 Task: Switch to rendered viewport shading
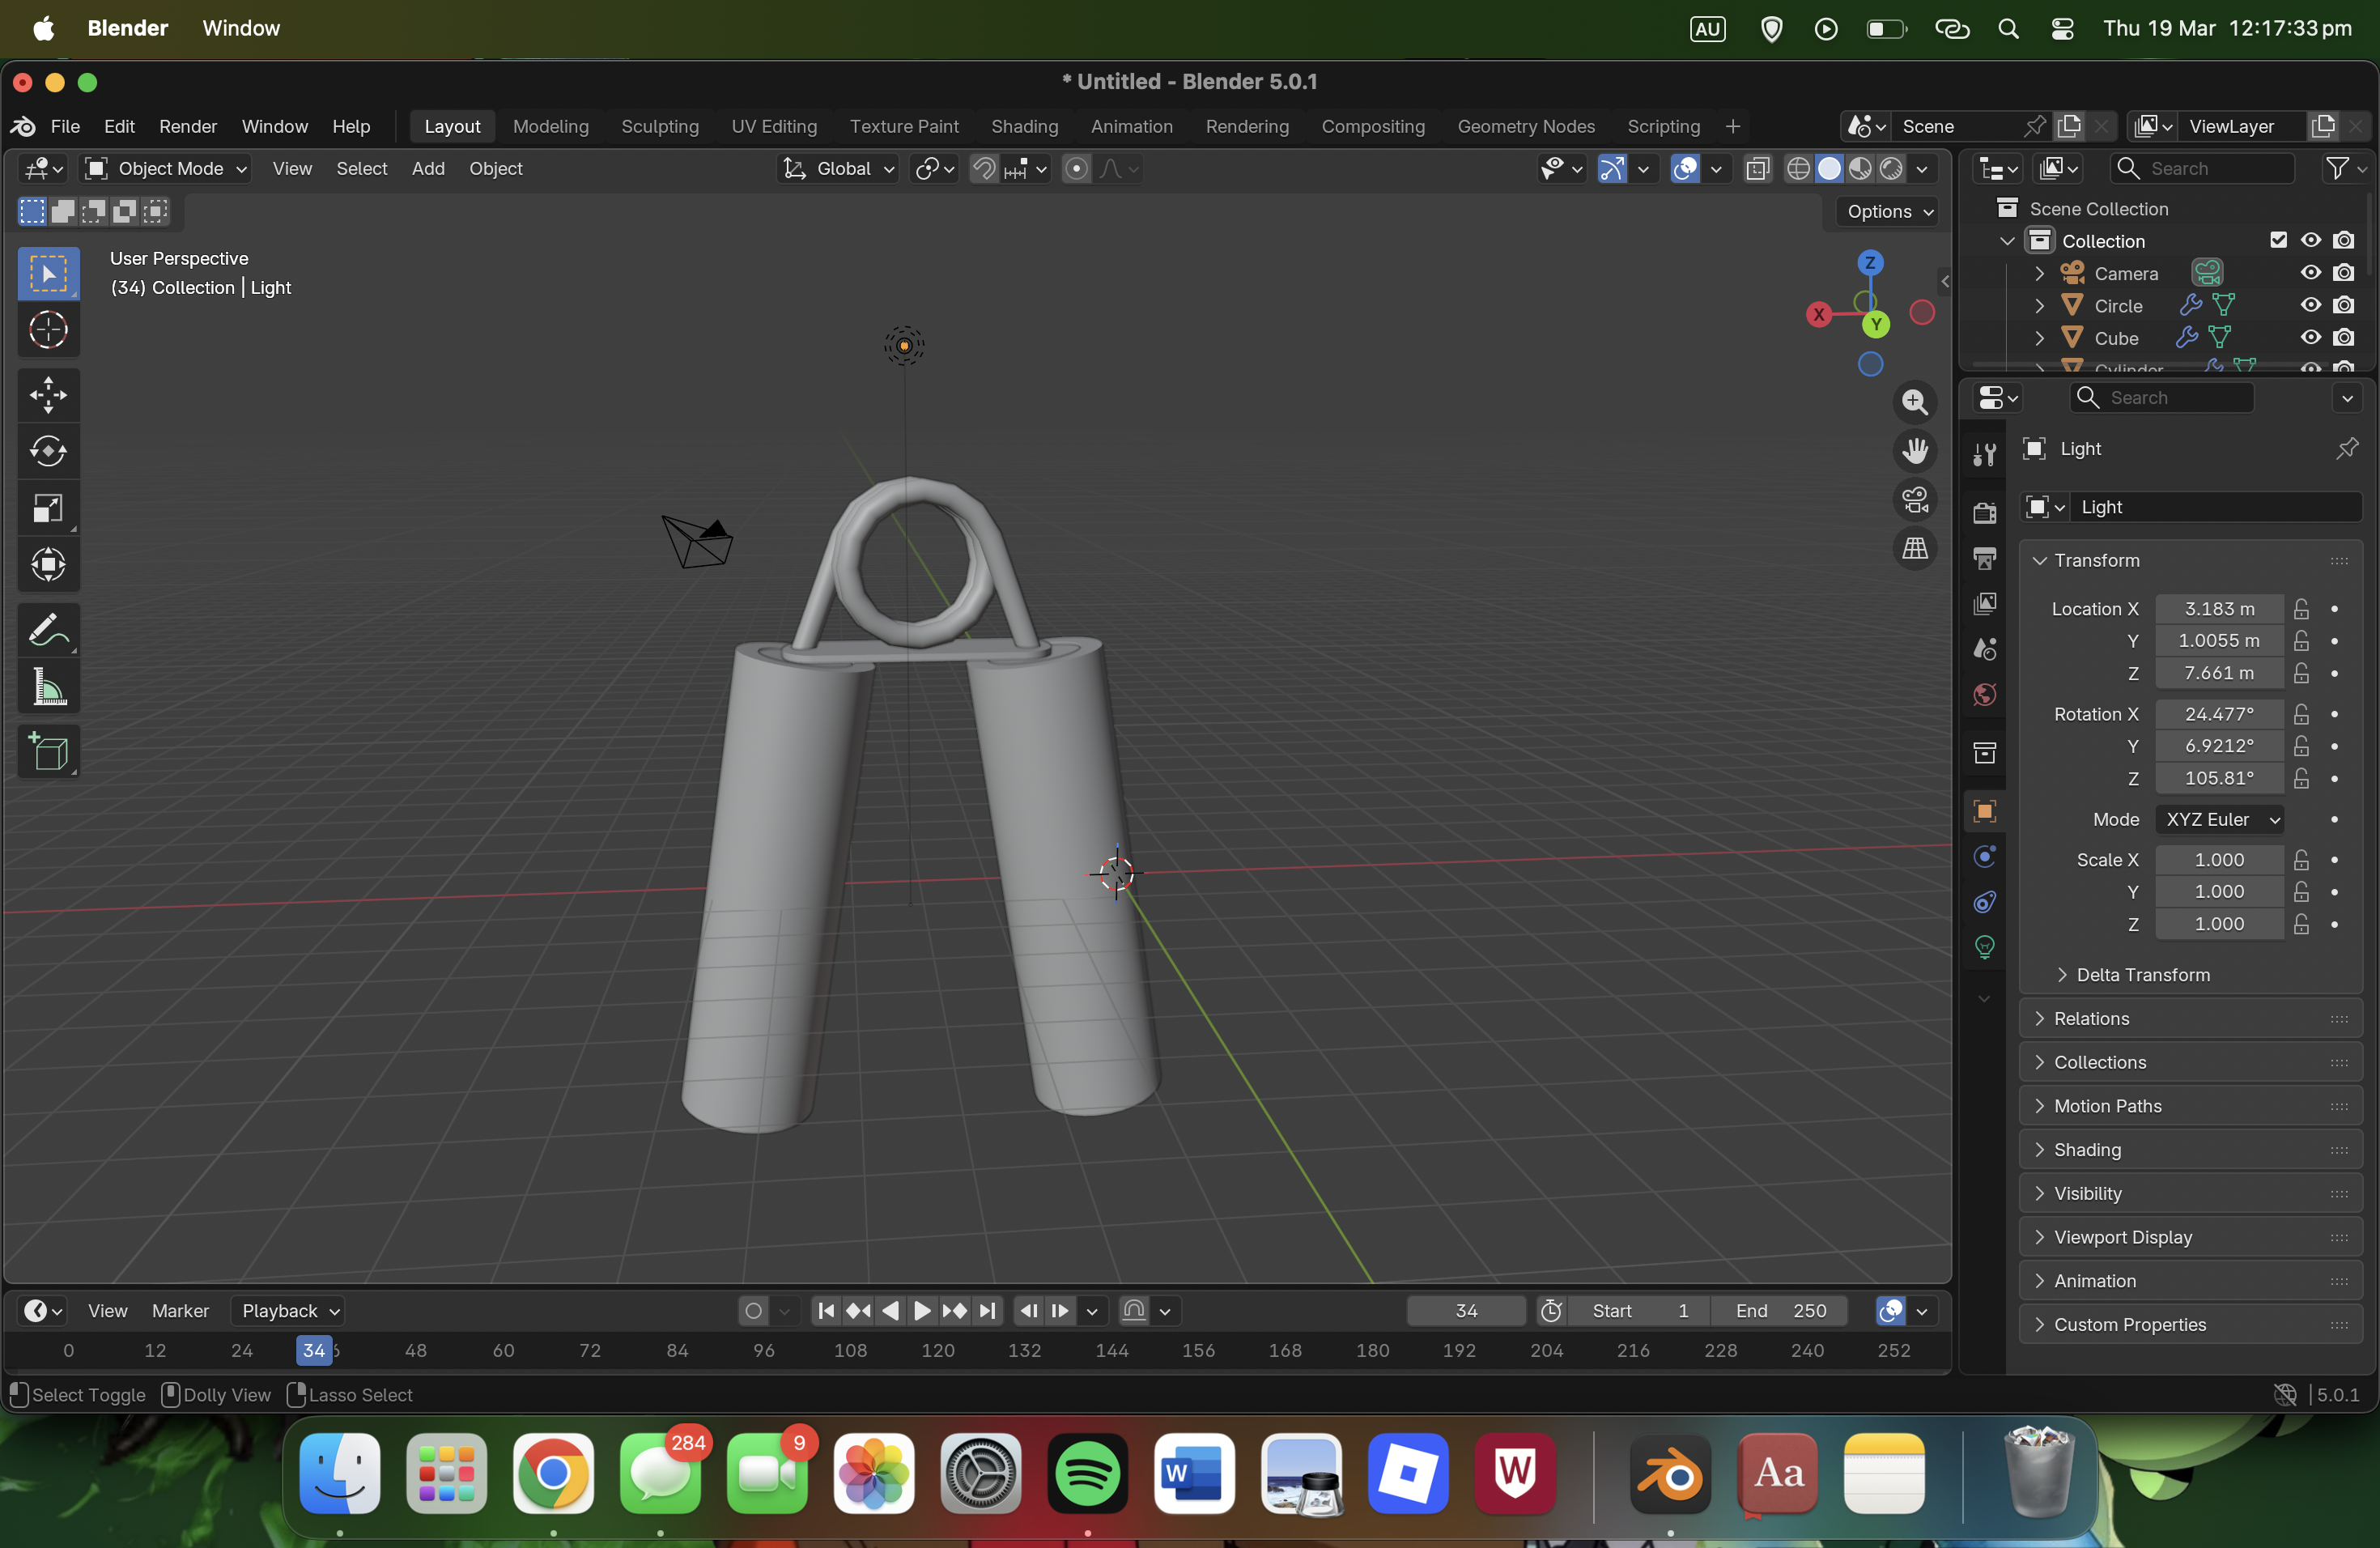tap(1891, 169)
